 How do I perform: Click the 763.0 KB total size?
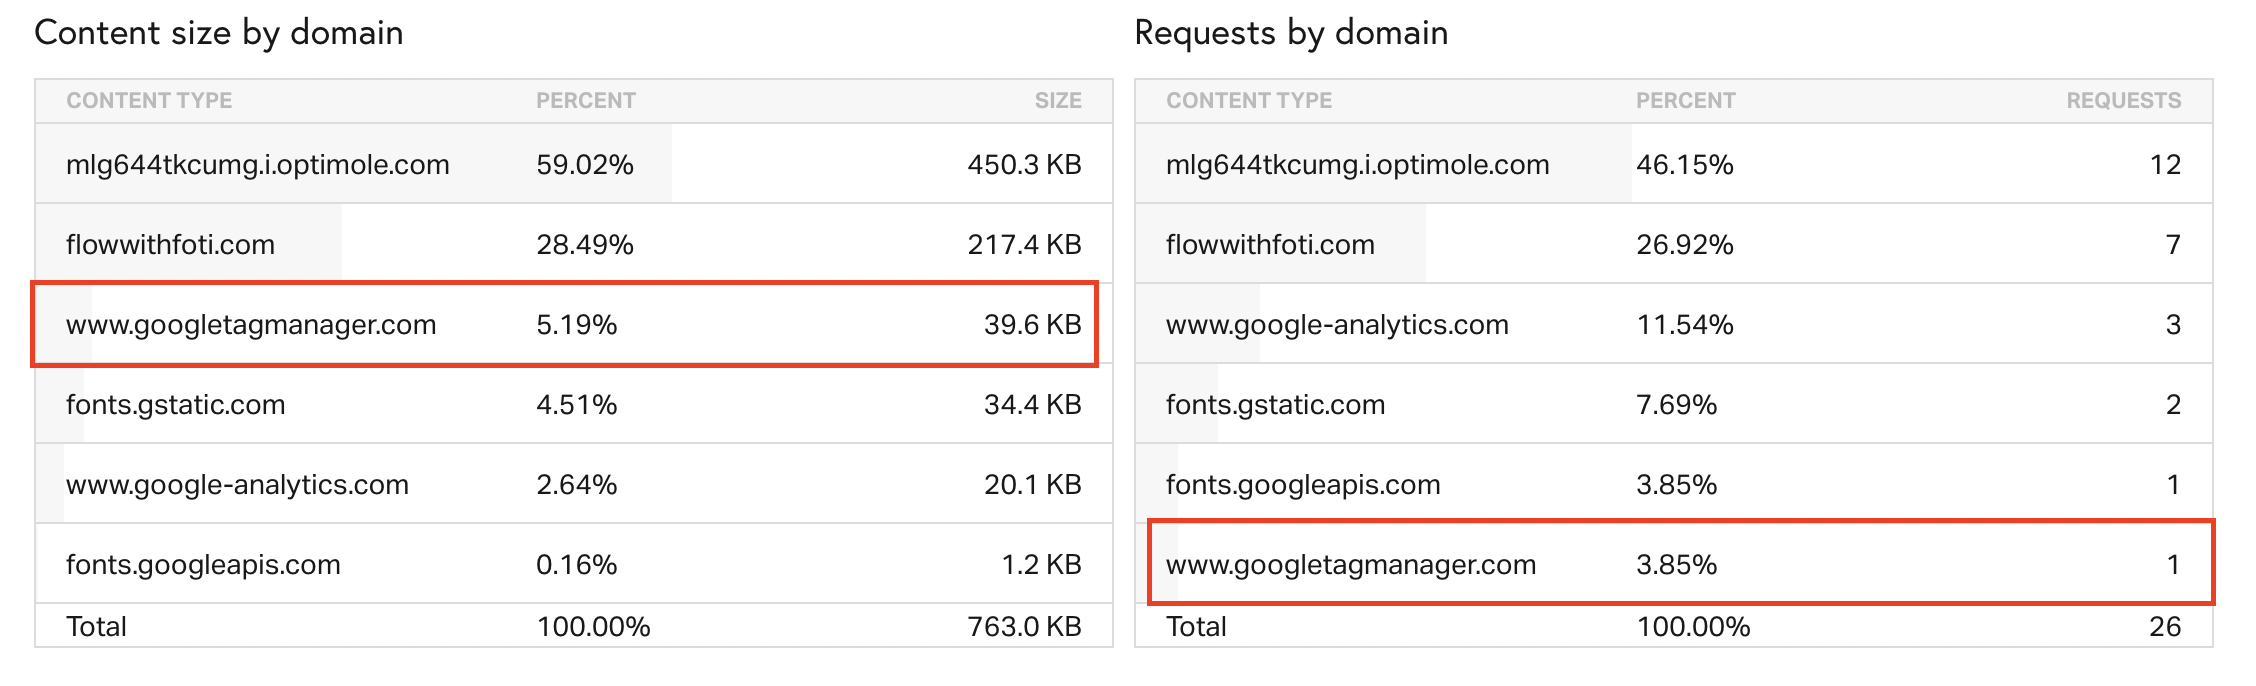1025,627
